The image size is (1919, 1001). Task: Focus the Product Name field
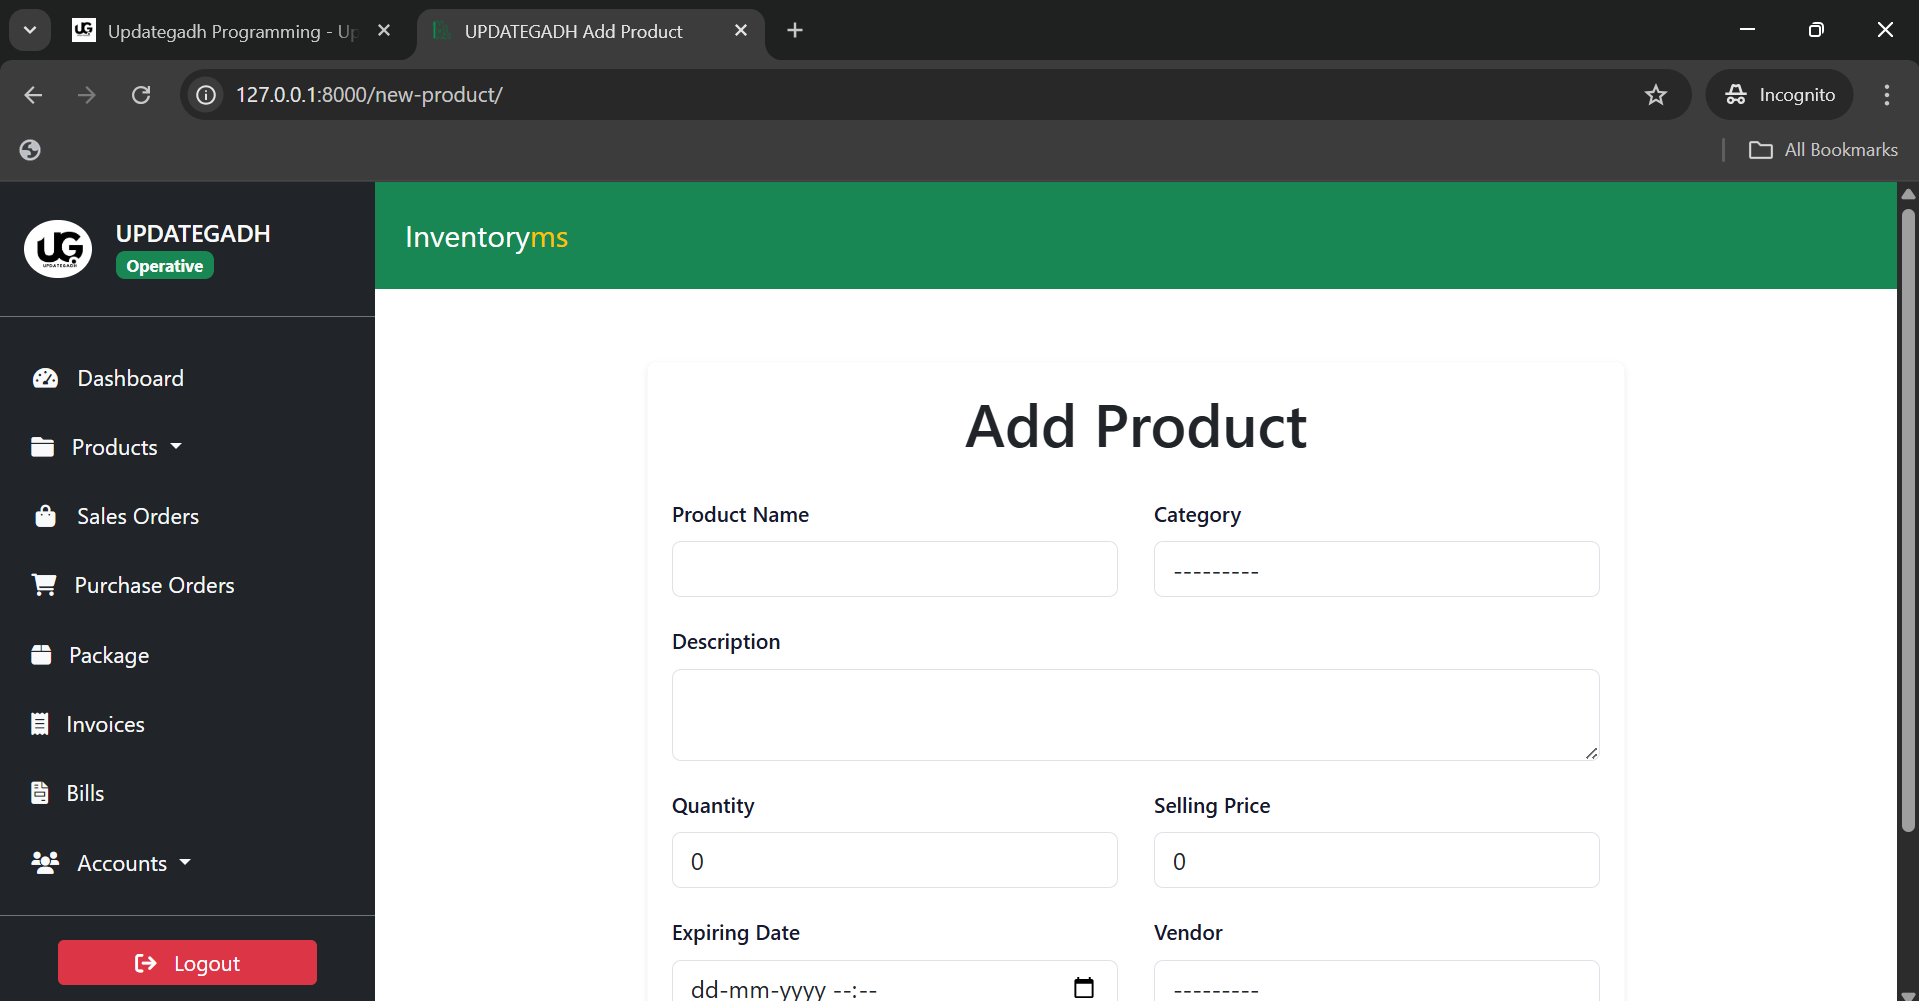[894, 570]
